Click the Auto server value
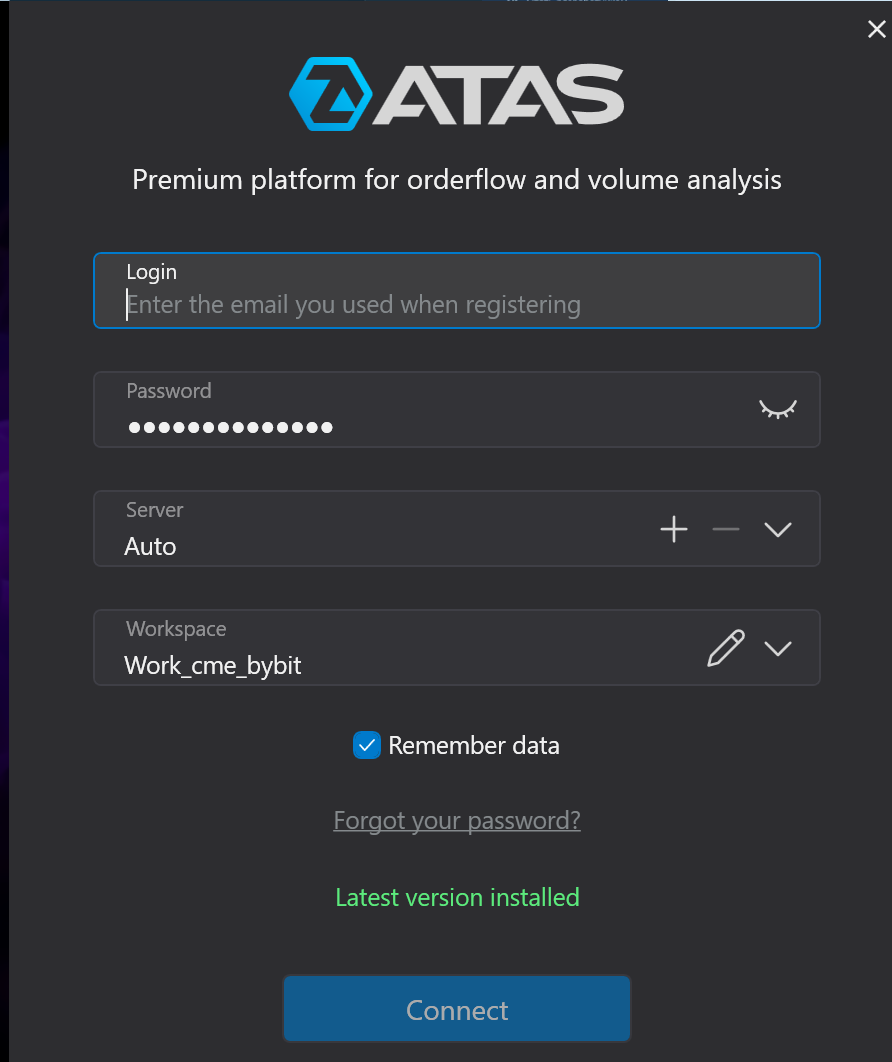This screenshot has width=892, height=1062. (x=151, y=547)
